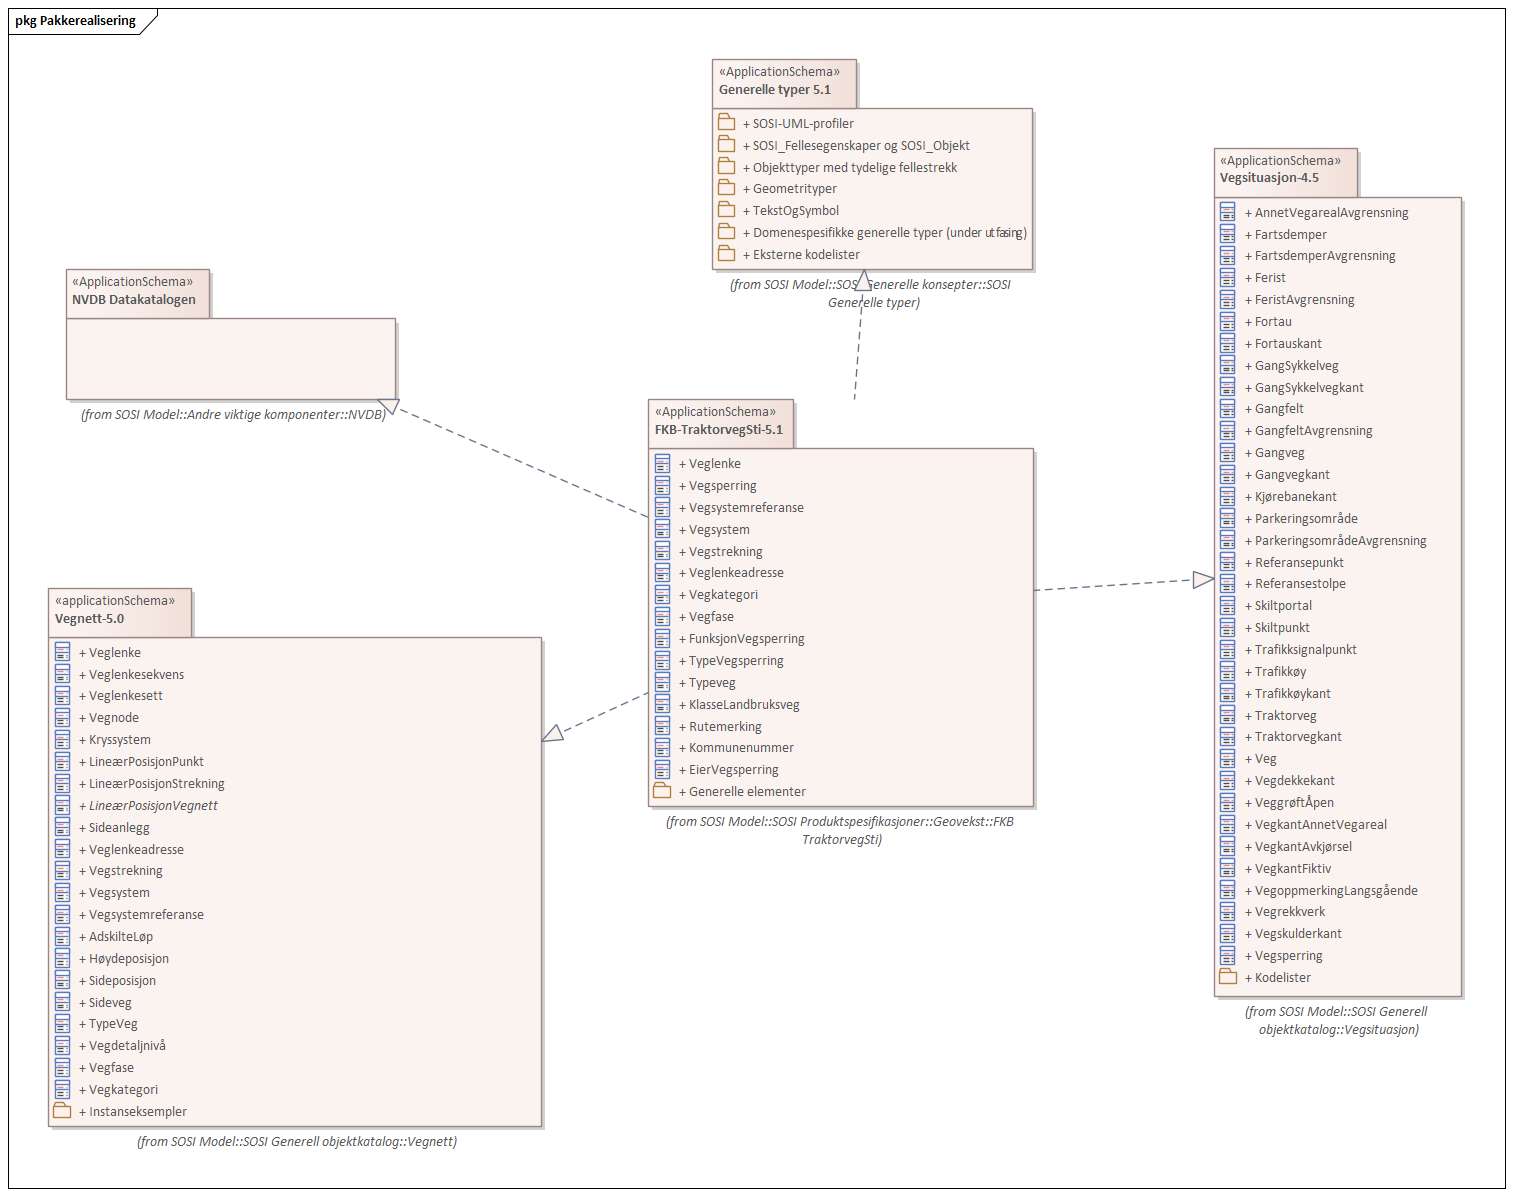Viewport: 1513px width, 1196px height.
Task: Click the FKB-TraktorvegSti-5.1 package title
Action: coord(718,430)
